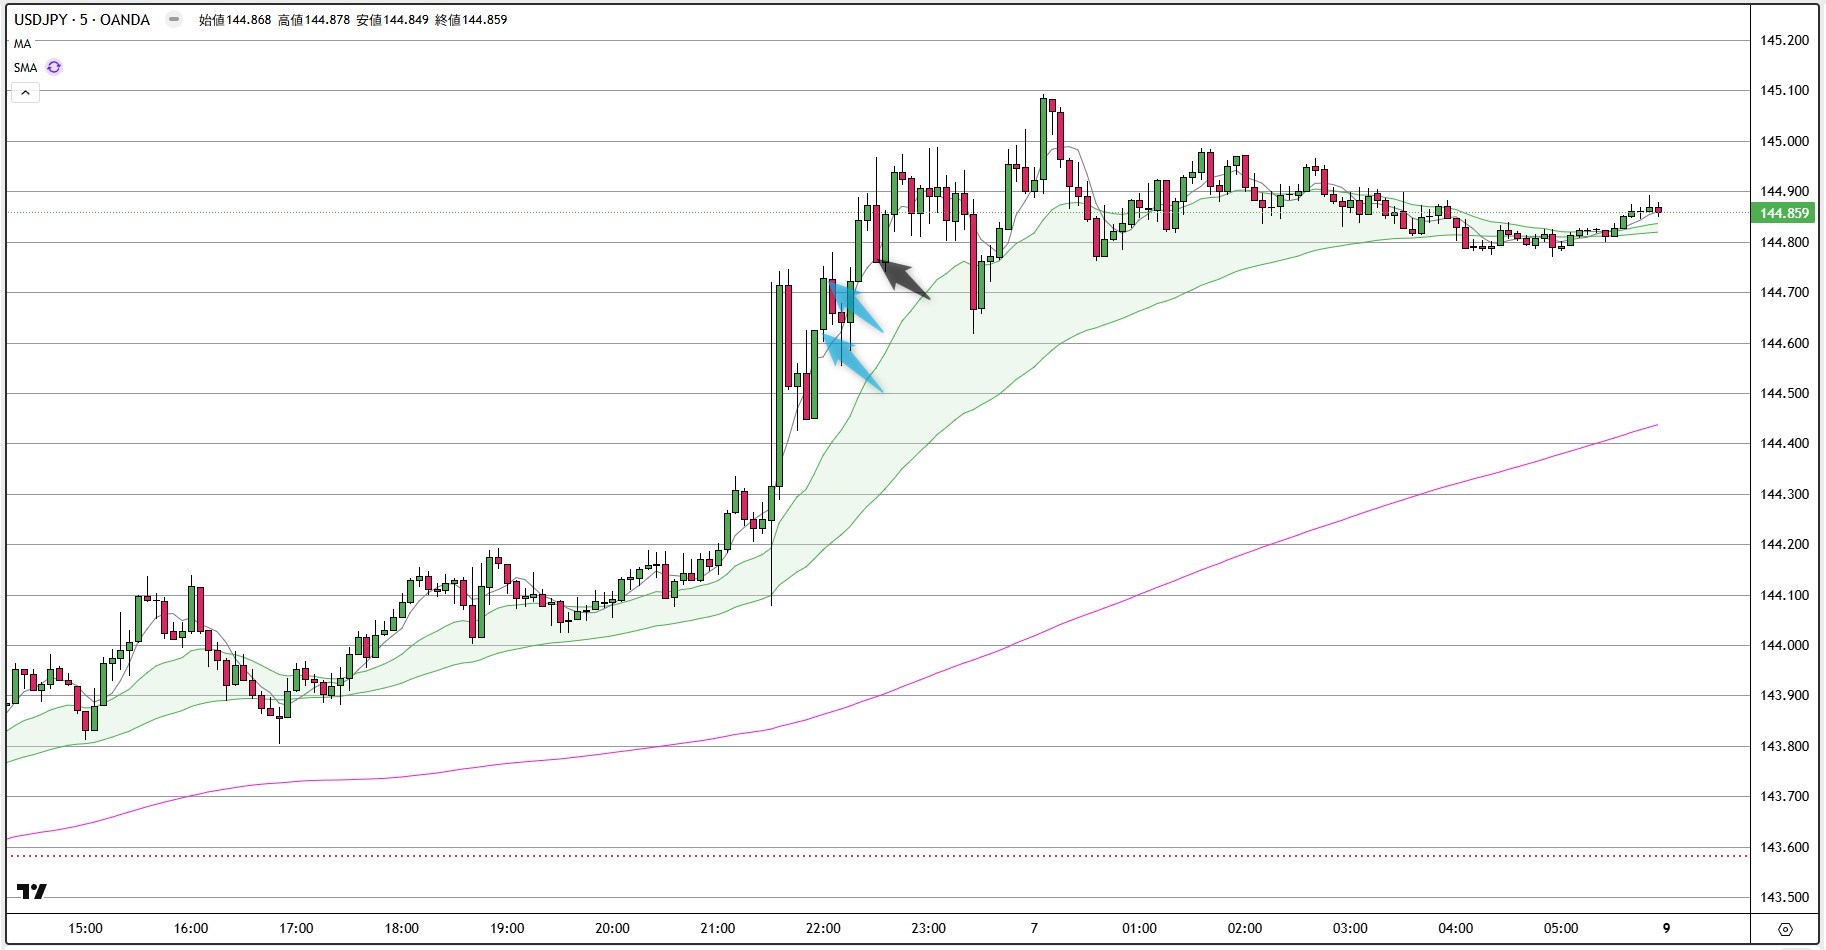Select the SMA indicator label
This screenshot has width=1826, height=950.
[x=26, y=68]
